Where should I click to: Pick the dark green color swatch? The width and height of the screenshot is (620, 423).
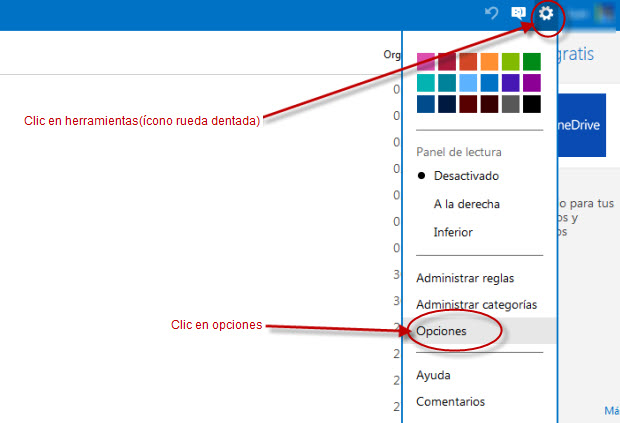[531, 61]
